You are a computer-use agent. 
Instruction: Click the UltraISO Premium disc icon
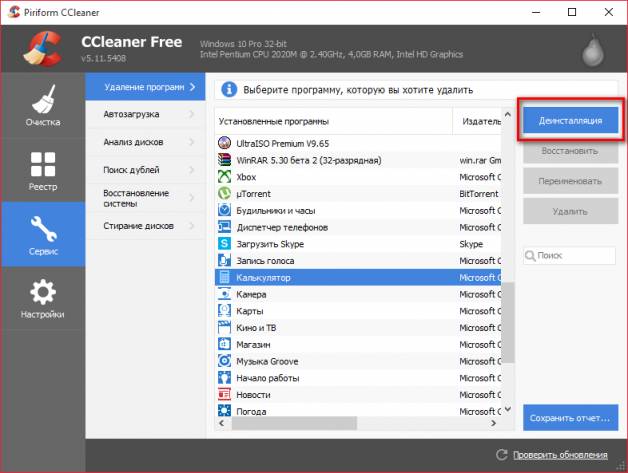point(224,143)
